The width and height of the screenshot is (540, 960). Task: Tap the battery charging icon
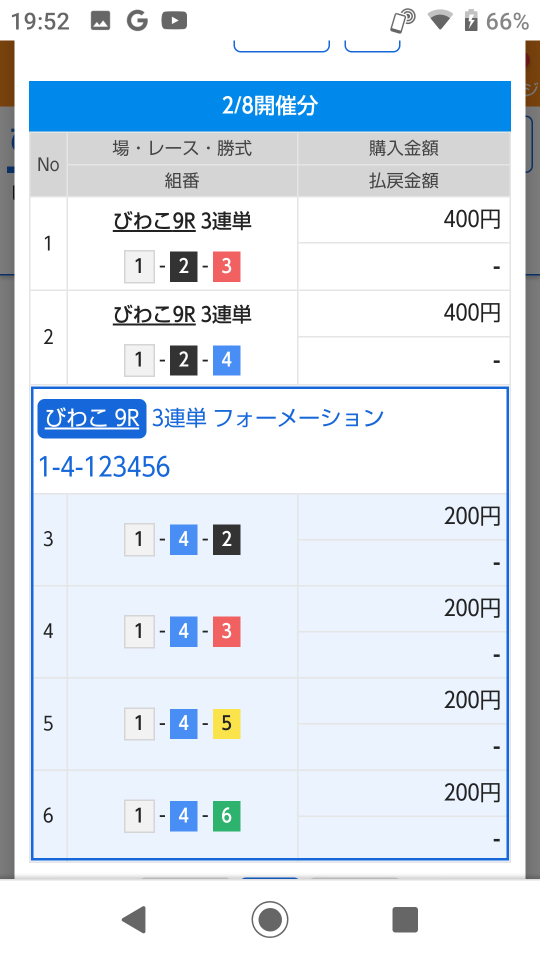pos(471,21)
